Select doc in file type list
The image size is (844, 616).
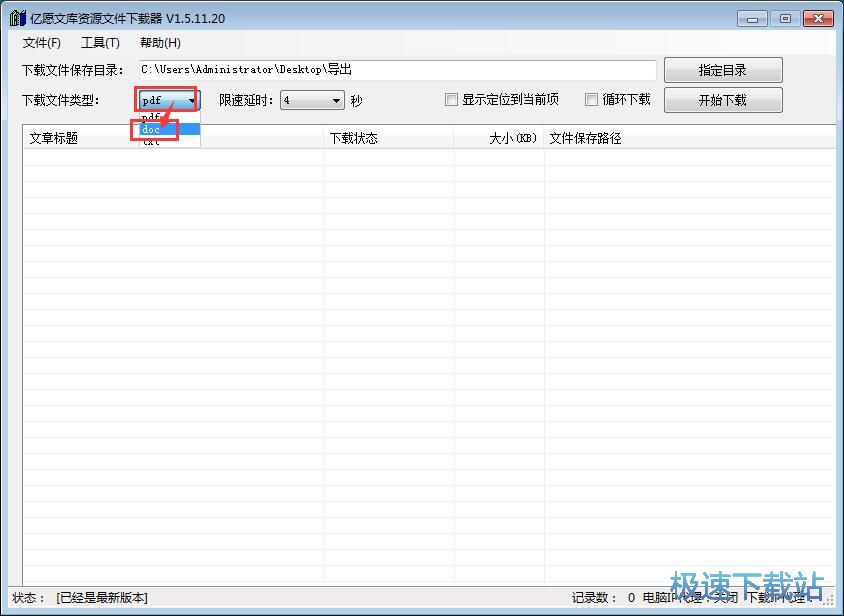tap(170, 129)
